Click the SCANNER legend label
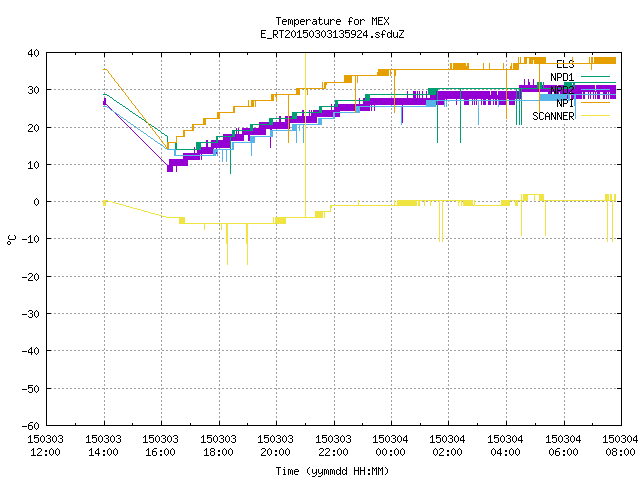 pyautogui.click(x=553, y=116)
